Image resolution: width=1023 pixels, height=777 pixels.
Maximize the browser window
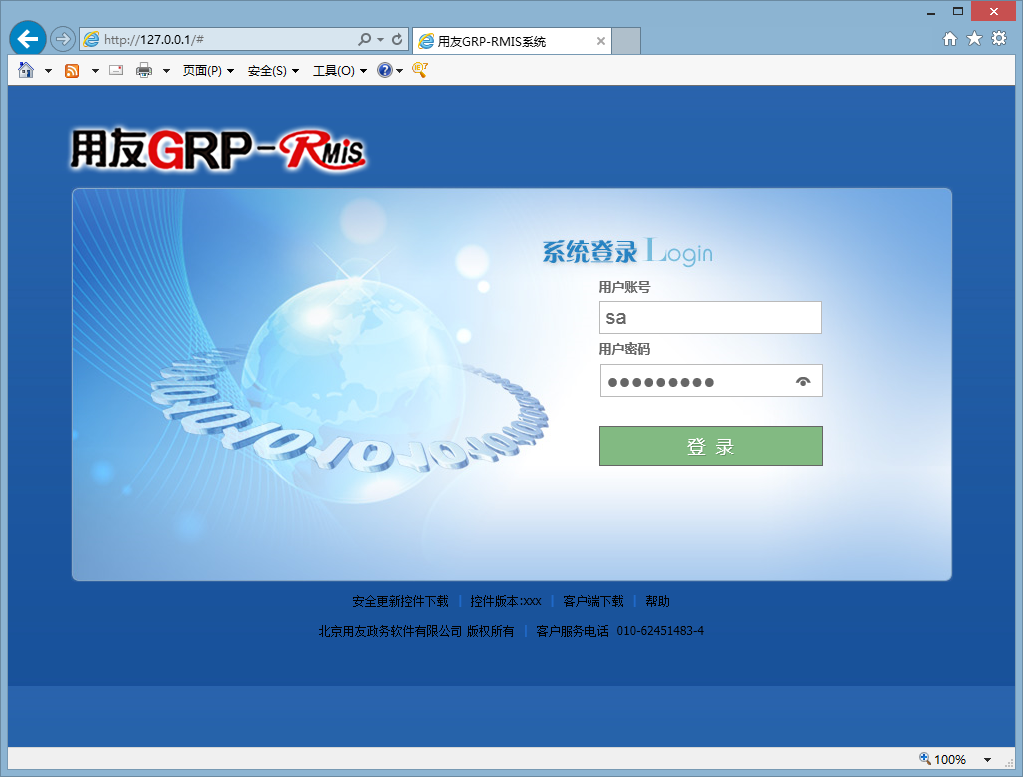coord(958,11)
